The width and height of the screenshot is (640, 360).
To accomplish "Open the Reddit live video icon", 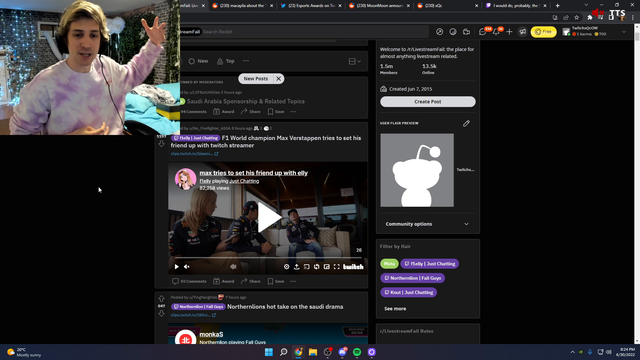I will click(x=467, y=32).
